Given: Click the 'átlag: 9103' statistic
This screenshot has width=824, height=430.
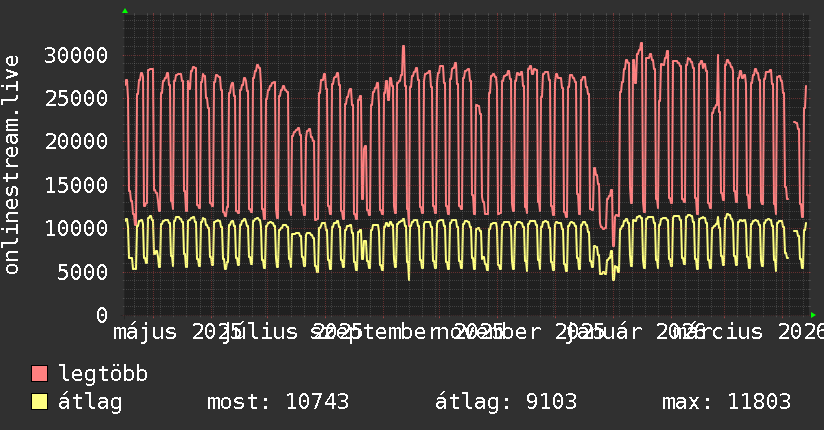Looking at the screenshot, I should tap(506, 402).
